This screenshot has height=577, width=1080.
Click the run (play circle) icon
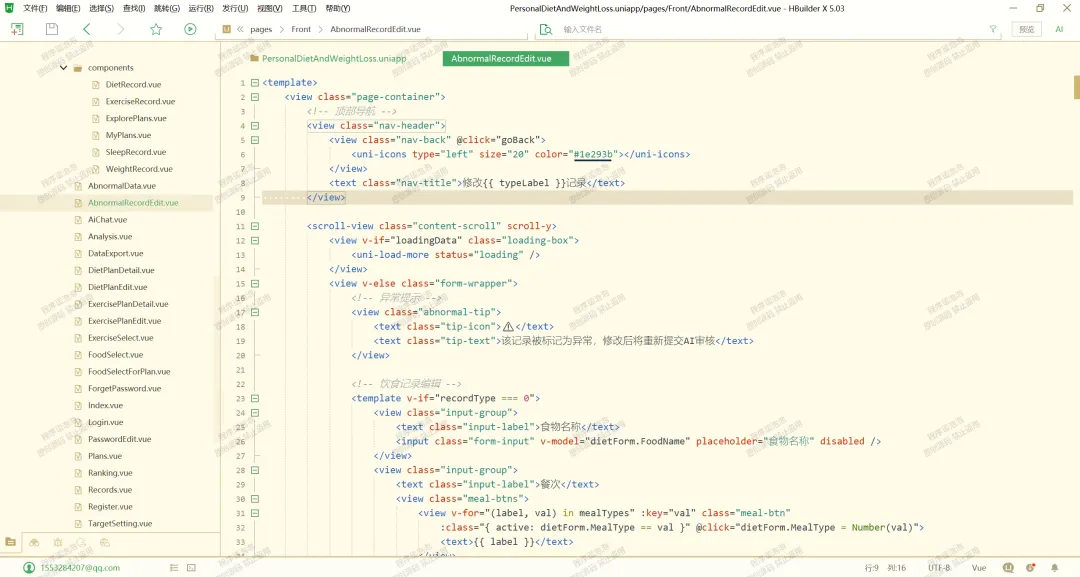point(190,29)
